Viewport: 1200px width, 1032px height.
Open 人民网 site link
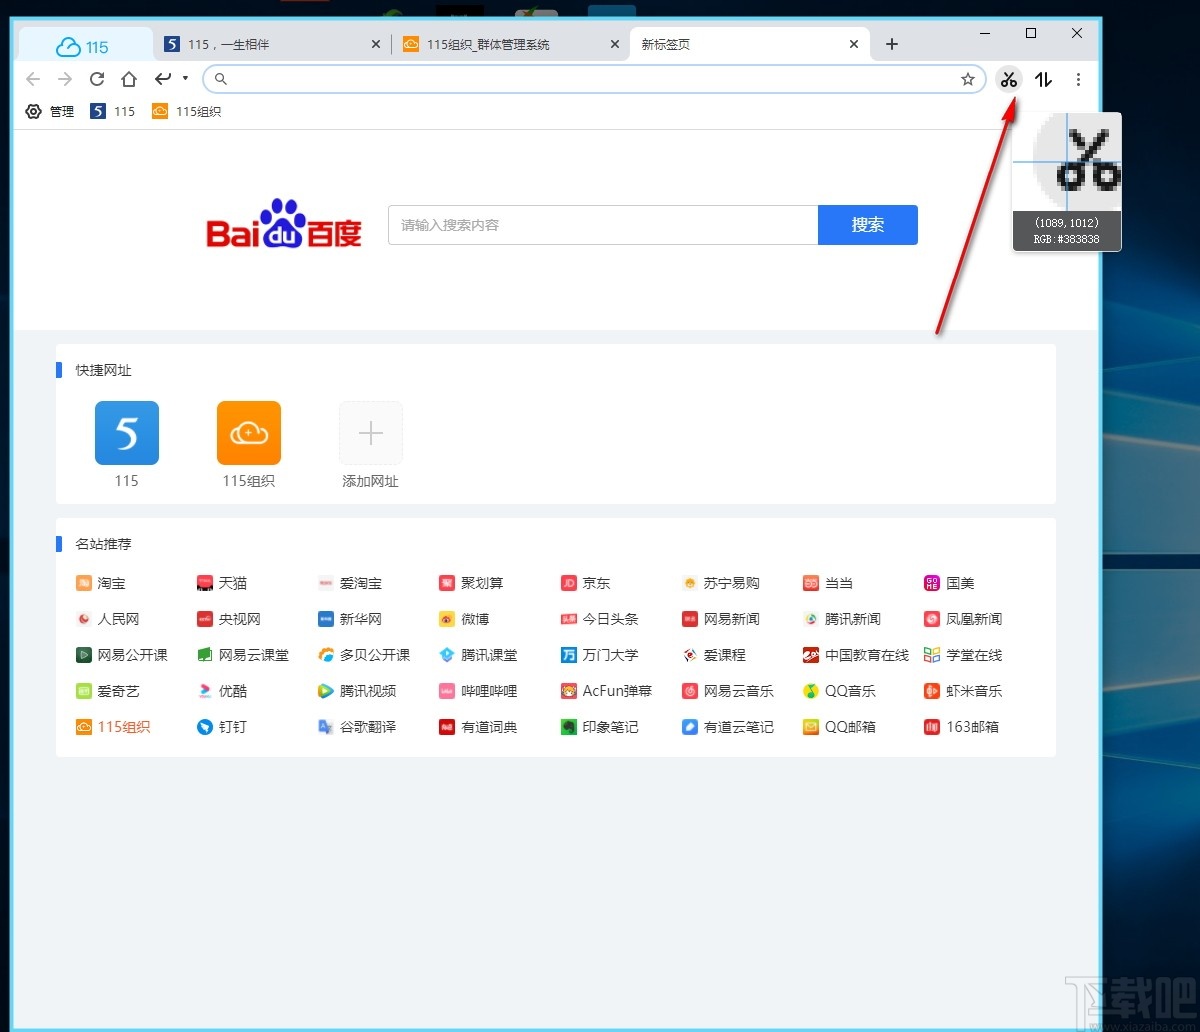[x=108, y=619]
